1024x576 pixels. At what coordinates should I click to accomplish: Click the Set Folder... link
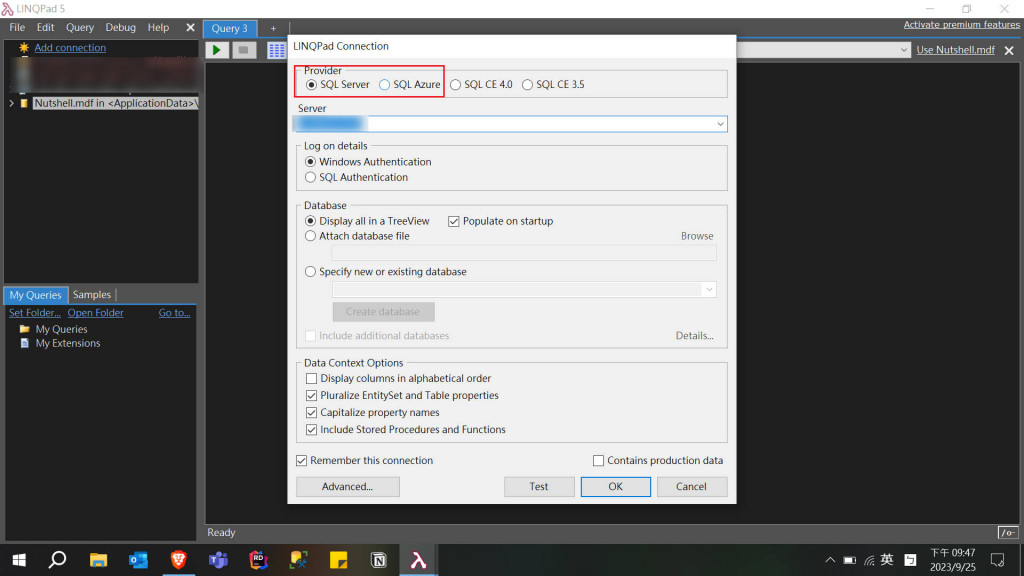click(35, 313)
